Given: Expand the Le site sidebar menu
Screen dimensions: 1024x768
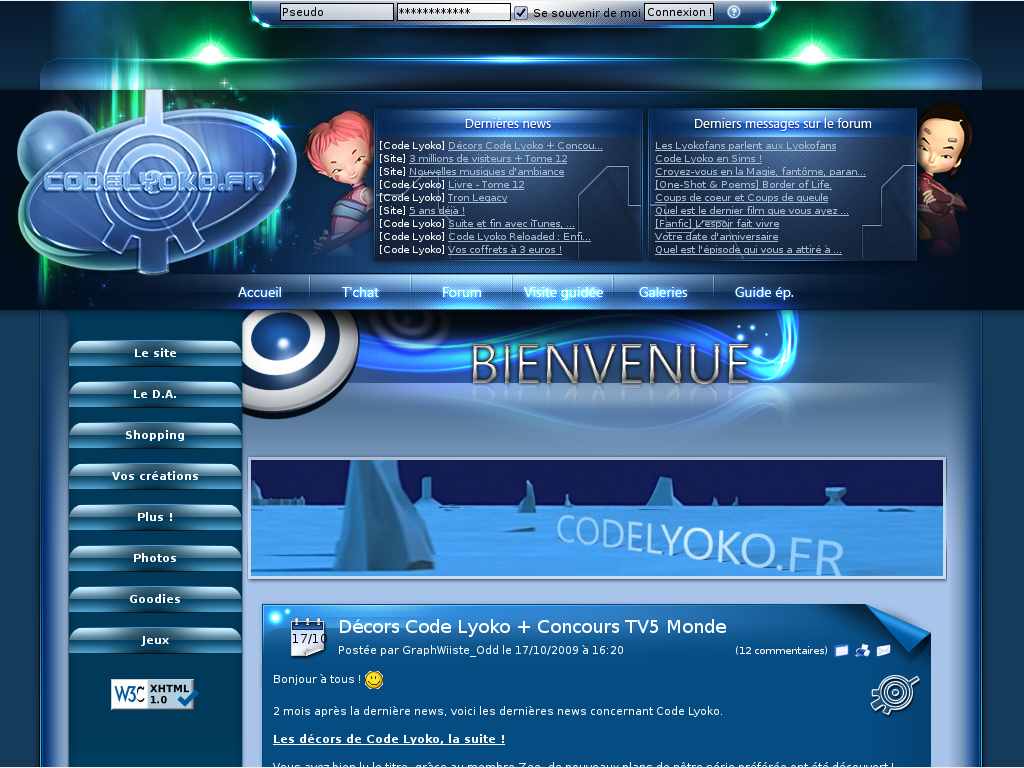Looking at the screenshot, I should tap(155, 353).
